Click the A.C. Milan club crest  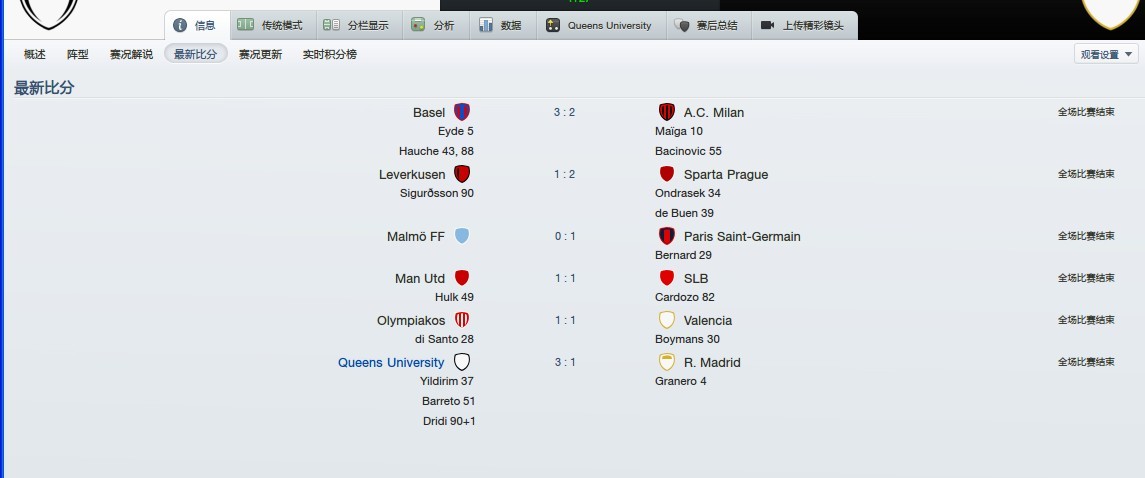pos(667,112)
